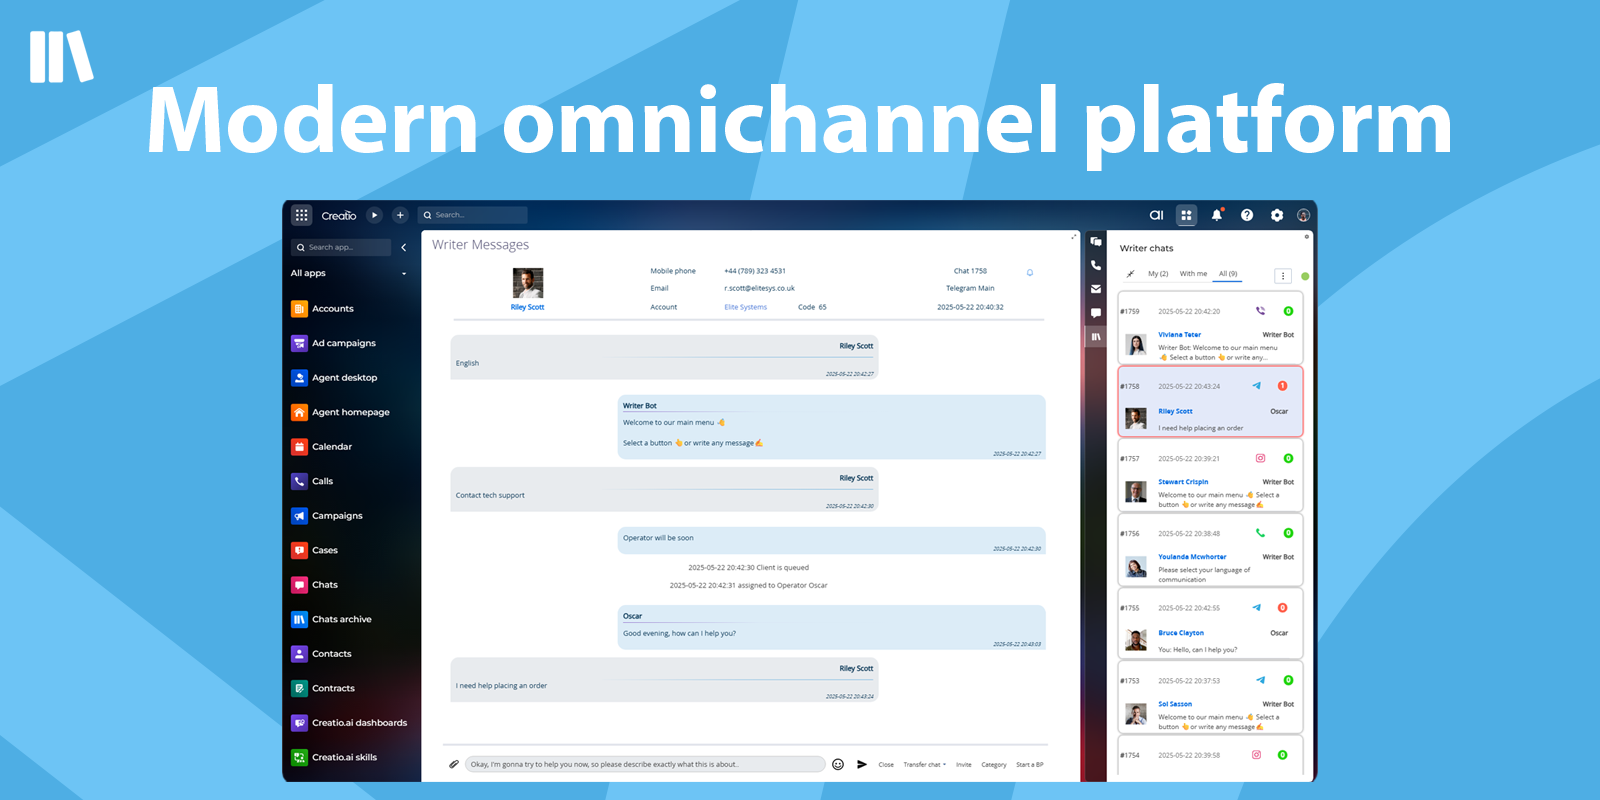Open Youlanda Mcwhorter chat #1756
Image resolution: width=1600 pixels, height=800 pixels.
[x=1210, y=550]
